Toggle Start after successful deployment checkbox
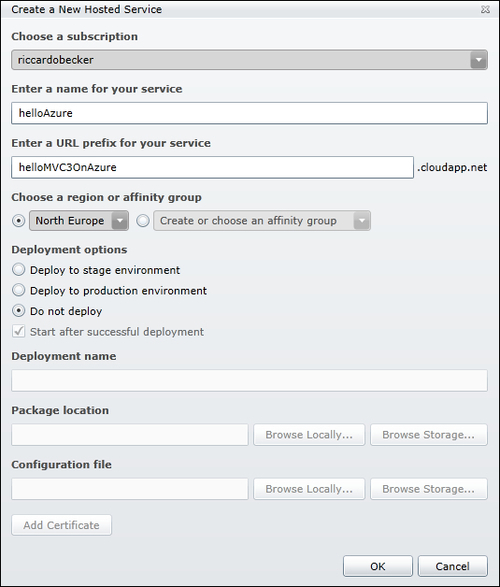Screen dimensions: 500x587 coord(18,331)
